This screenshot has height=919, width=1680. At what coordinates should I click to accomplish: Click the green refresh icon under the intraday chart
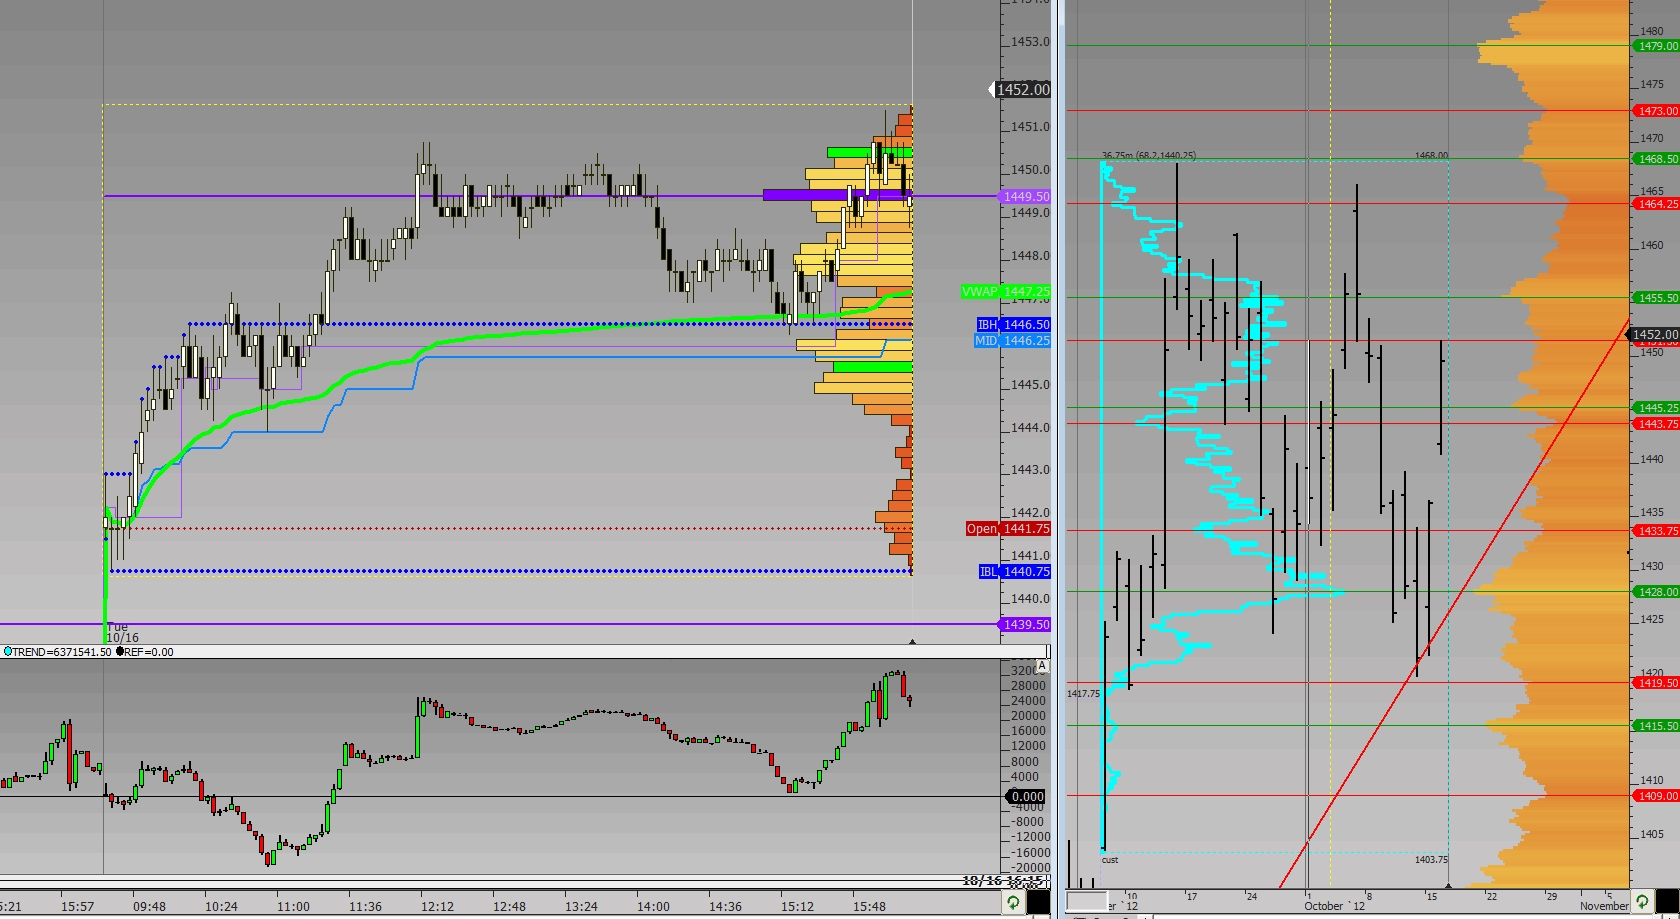pos(1013,903)
